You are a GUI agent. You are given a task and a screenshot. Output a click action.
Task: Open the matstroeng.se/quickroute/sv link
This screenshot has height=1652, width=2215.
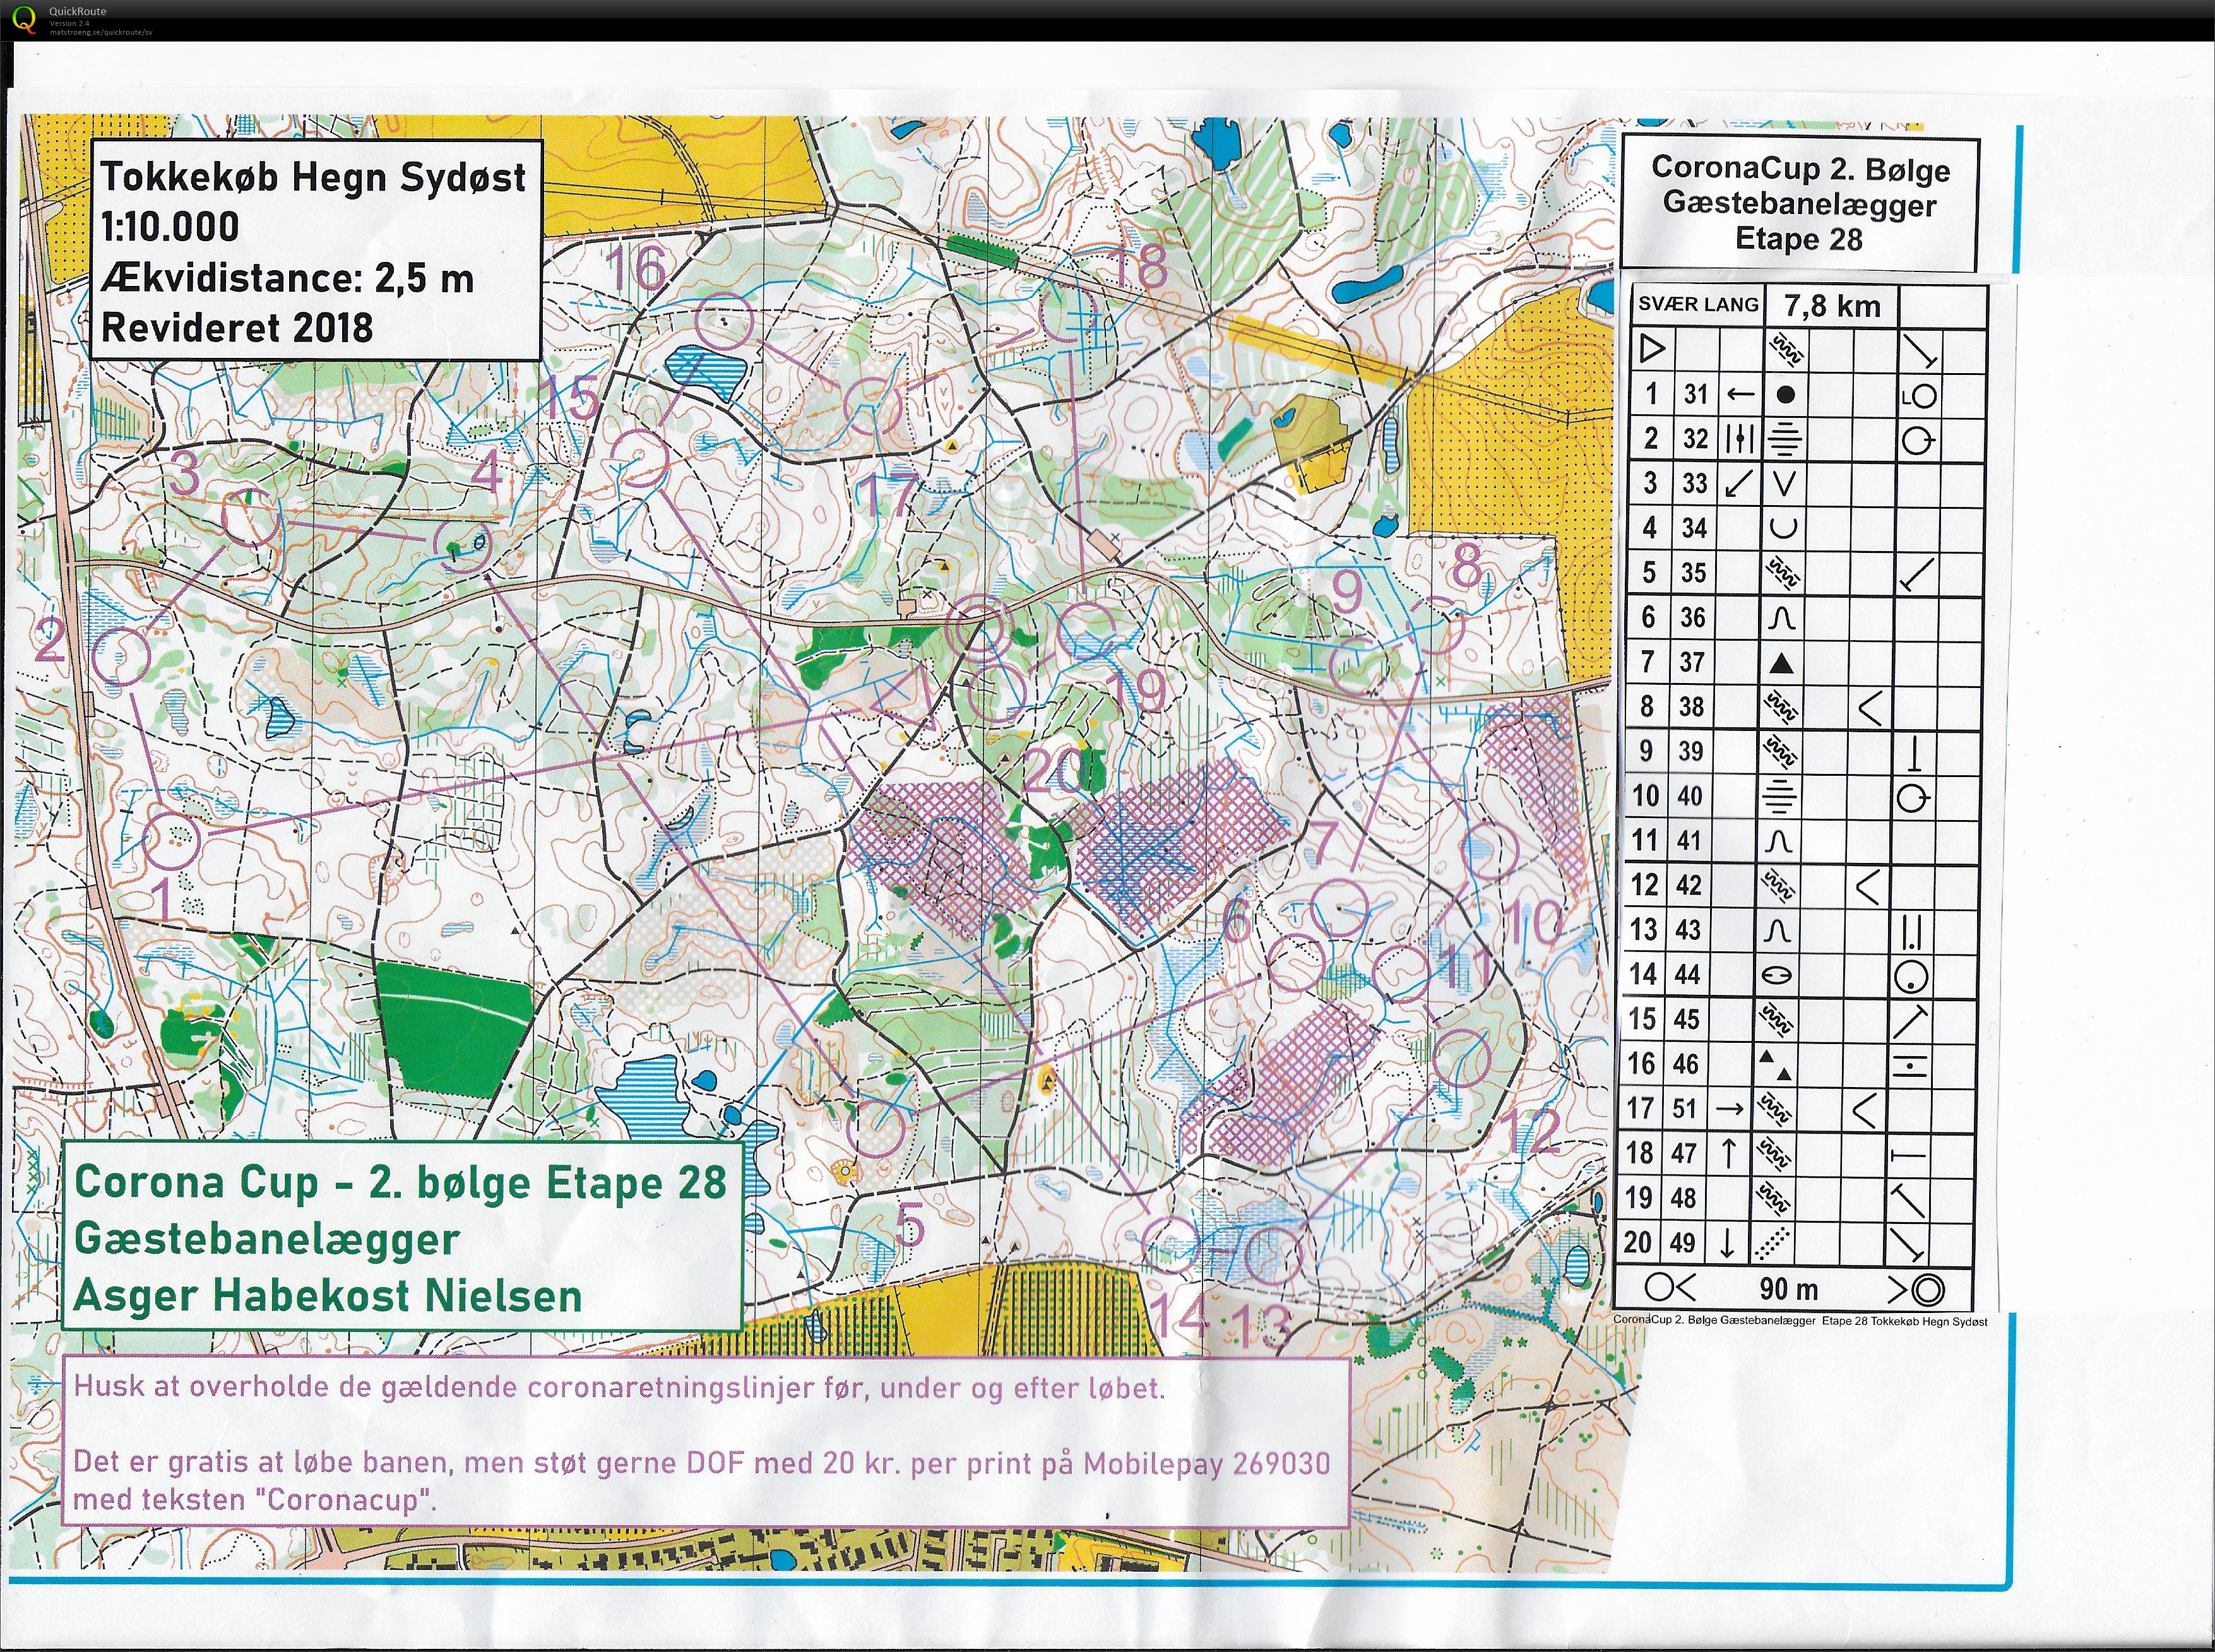[x=101, y=31]
